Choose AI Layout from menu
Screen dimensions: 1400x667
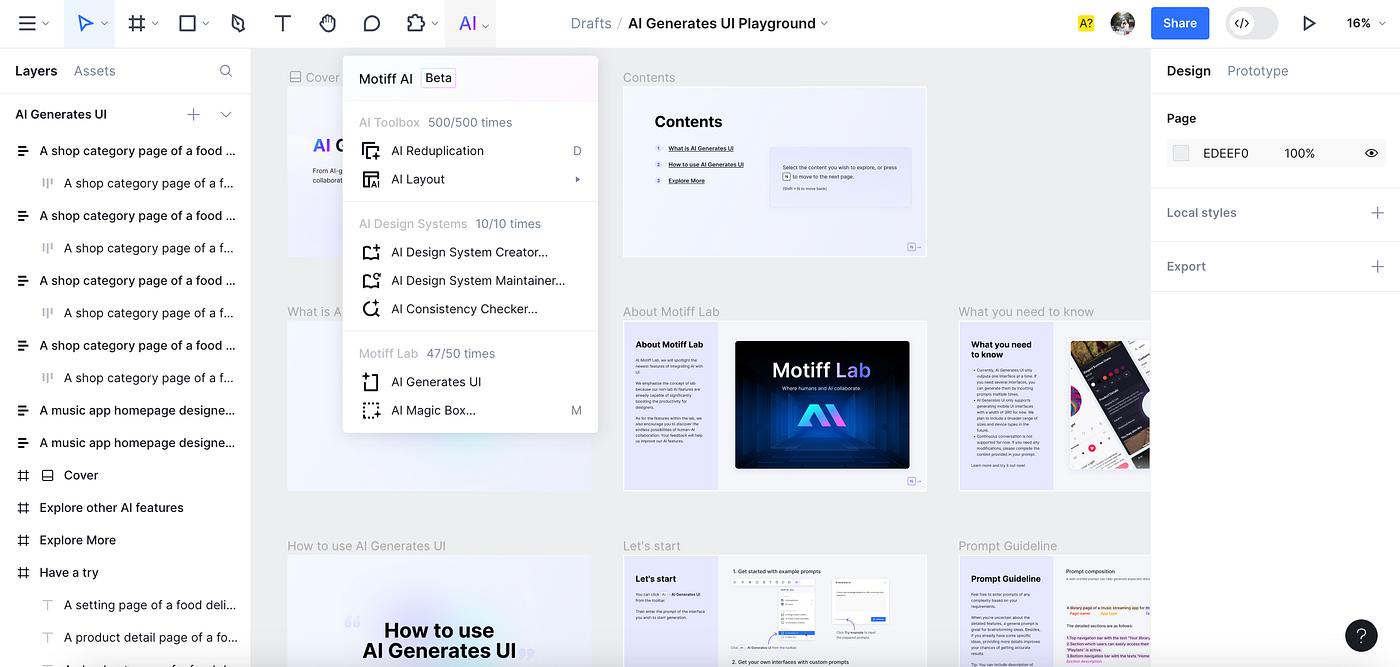coord(470,179)
